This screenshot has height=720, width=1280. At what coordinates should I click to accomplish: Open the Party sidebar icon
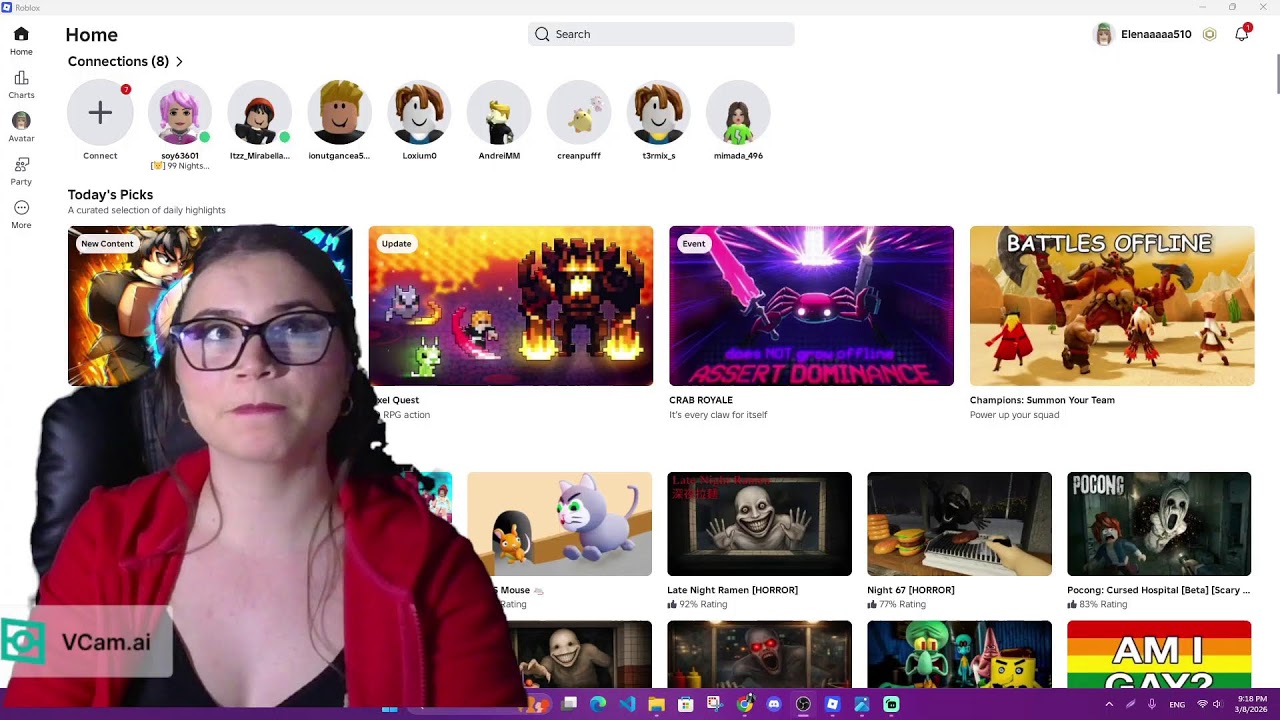(21, 165)
